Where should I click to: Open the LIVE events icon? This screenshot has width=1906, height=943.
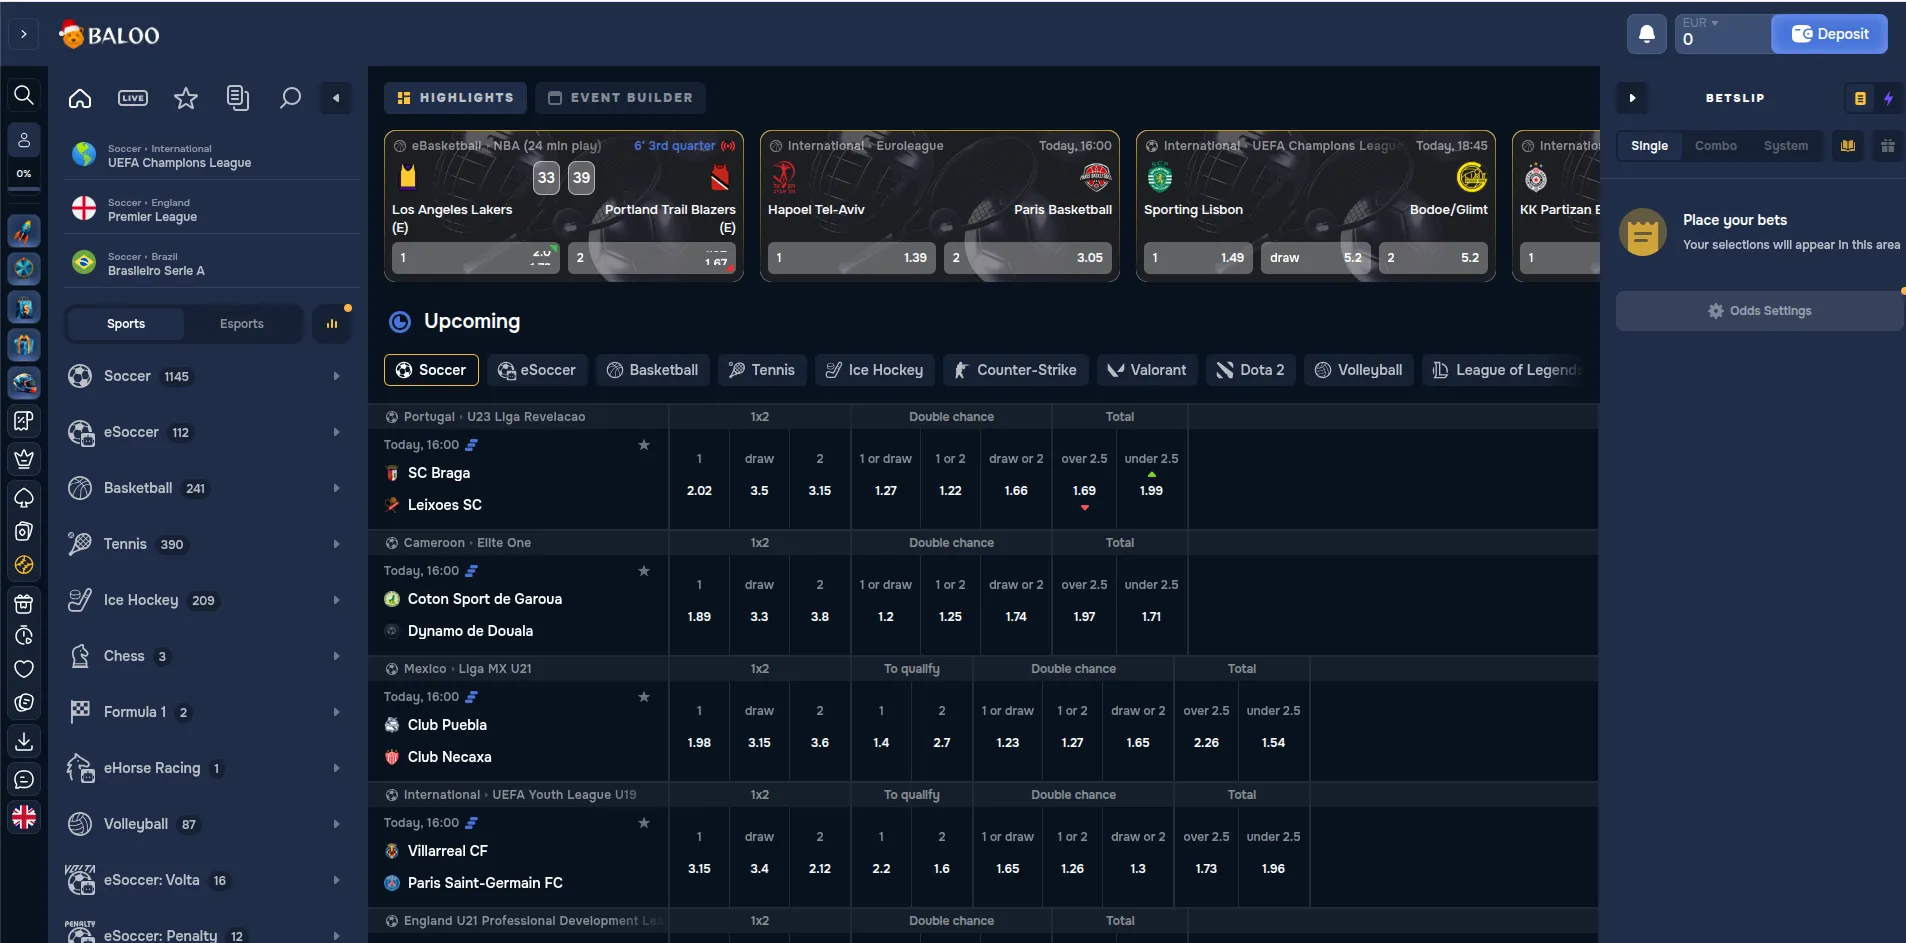[x=133, y=98]
